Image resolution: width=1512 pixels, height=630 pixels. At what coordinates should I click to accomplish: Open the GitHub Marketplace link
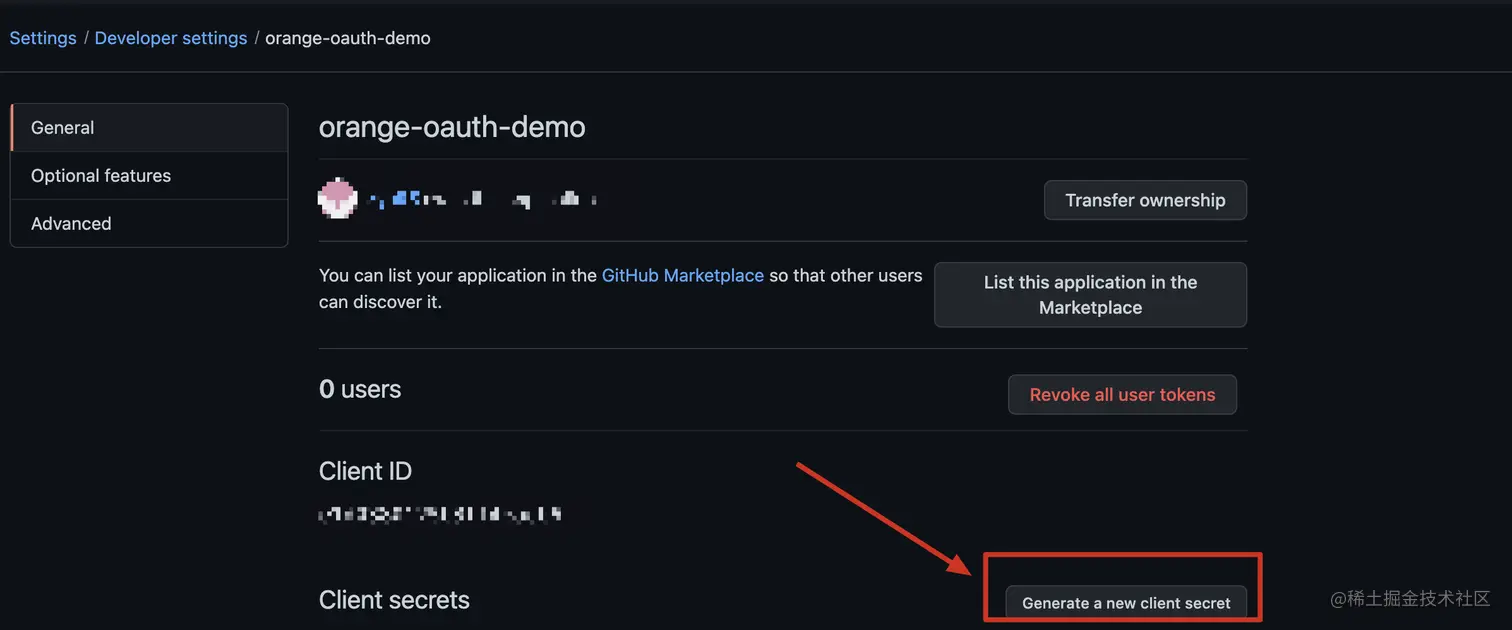(683, 275)
